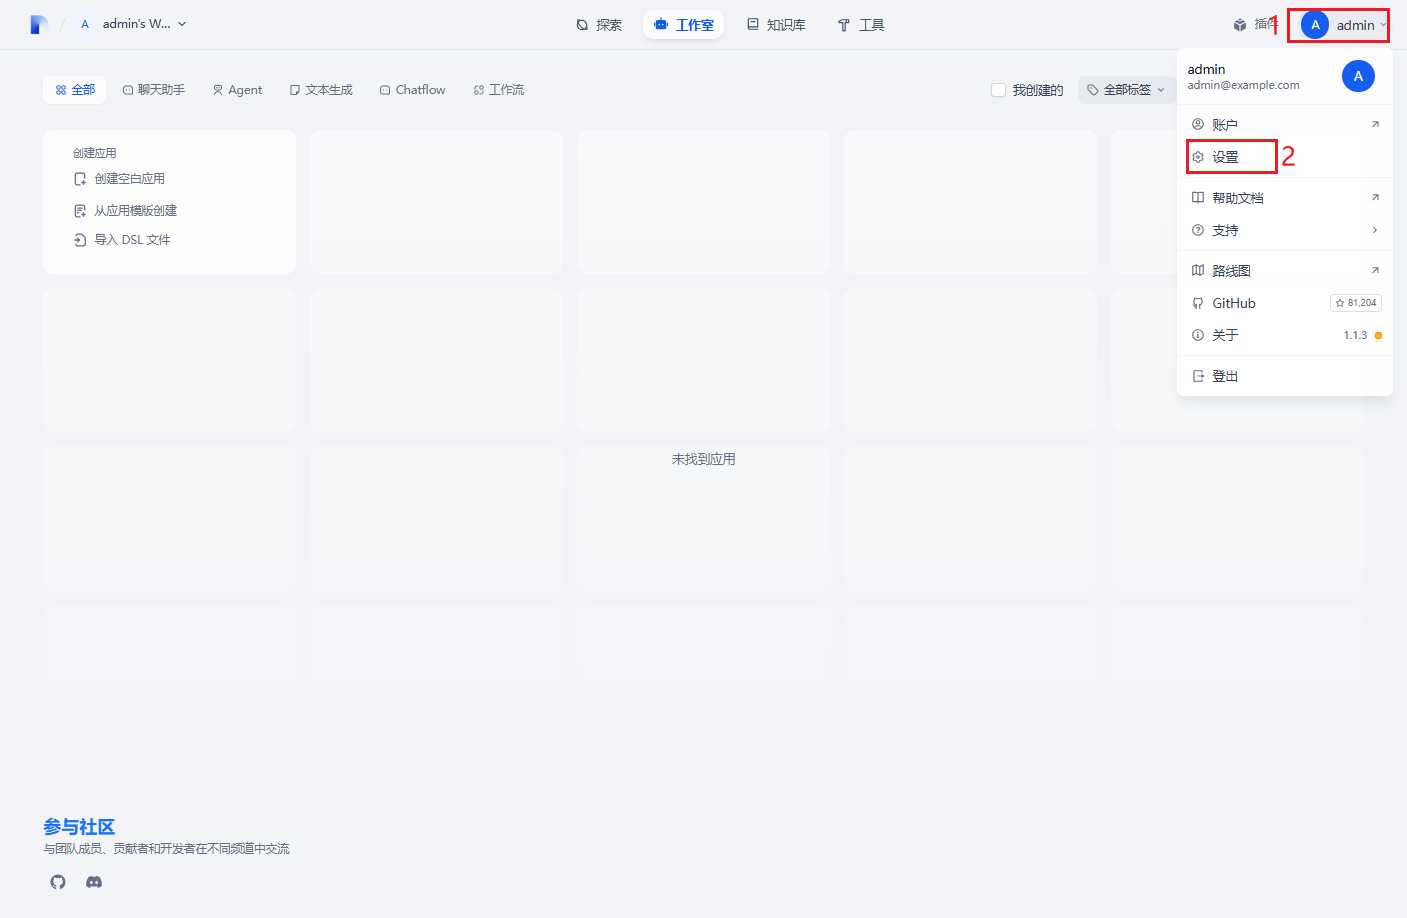Click the 帮助文档 external link arrow
This screenshot has width=1407, height=918.
pos(1375,197)
